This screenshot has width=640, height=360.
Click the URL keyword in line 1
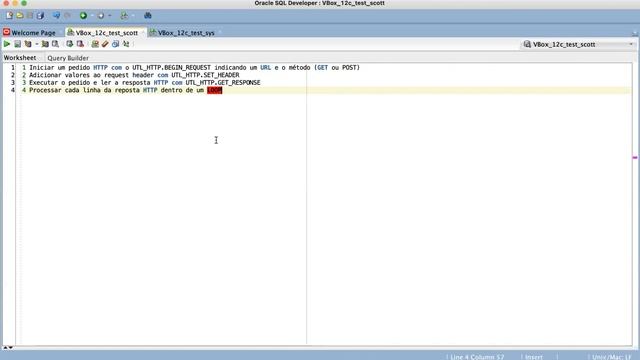265,68
